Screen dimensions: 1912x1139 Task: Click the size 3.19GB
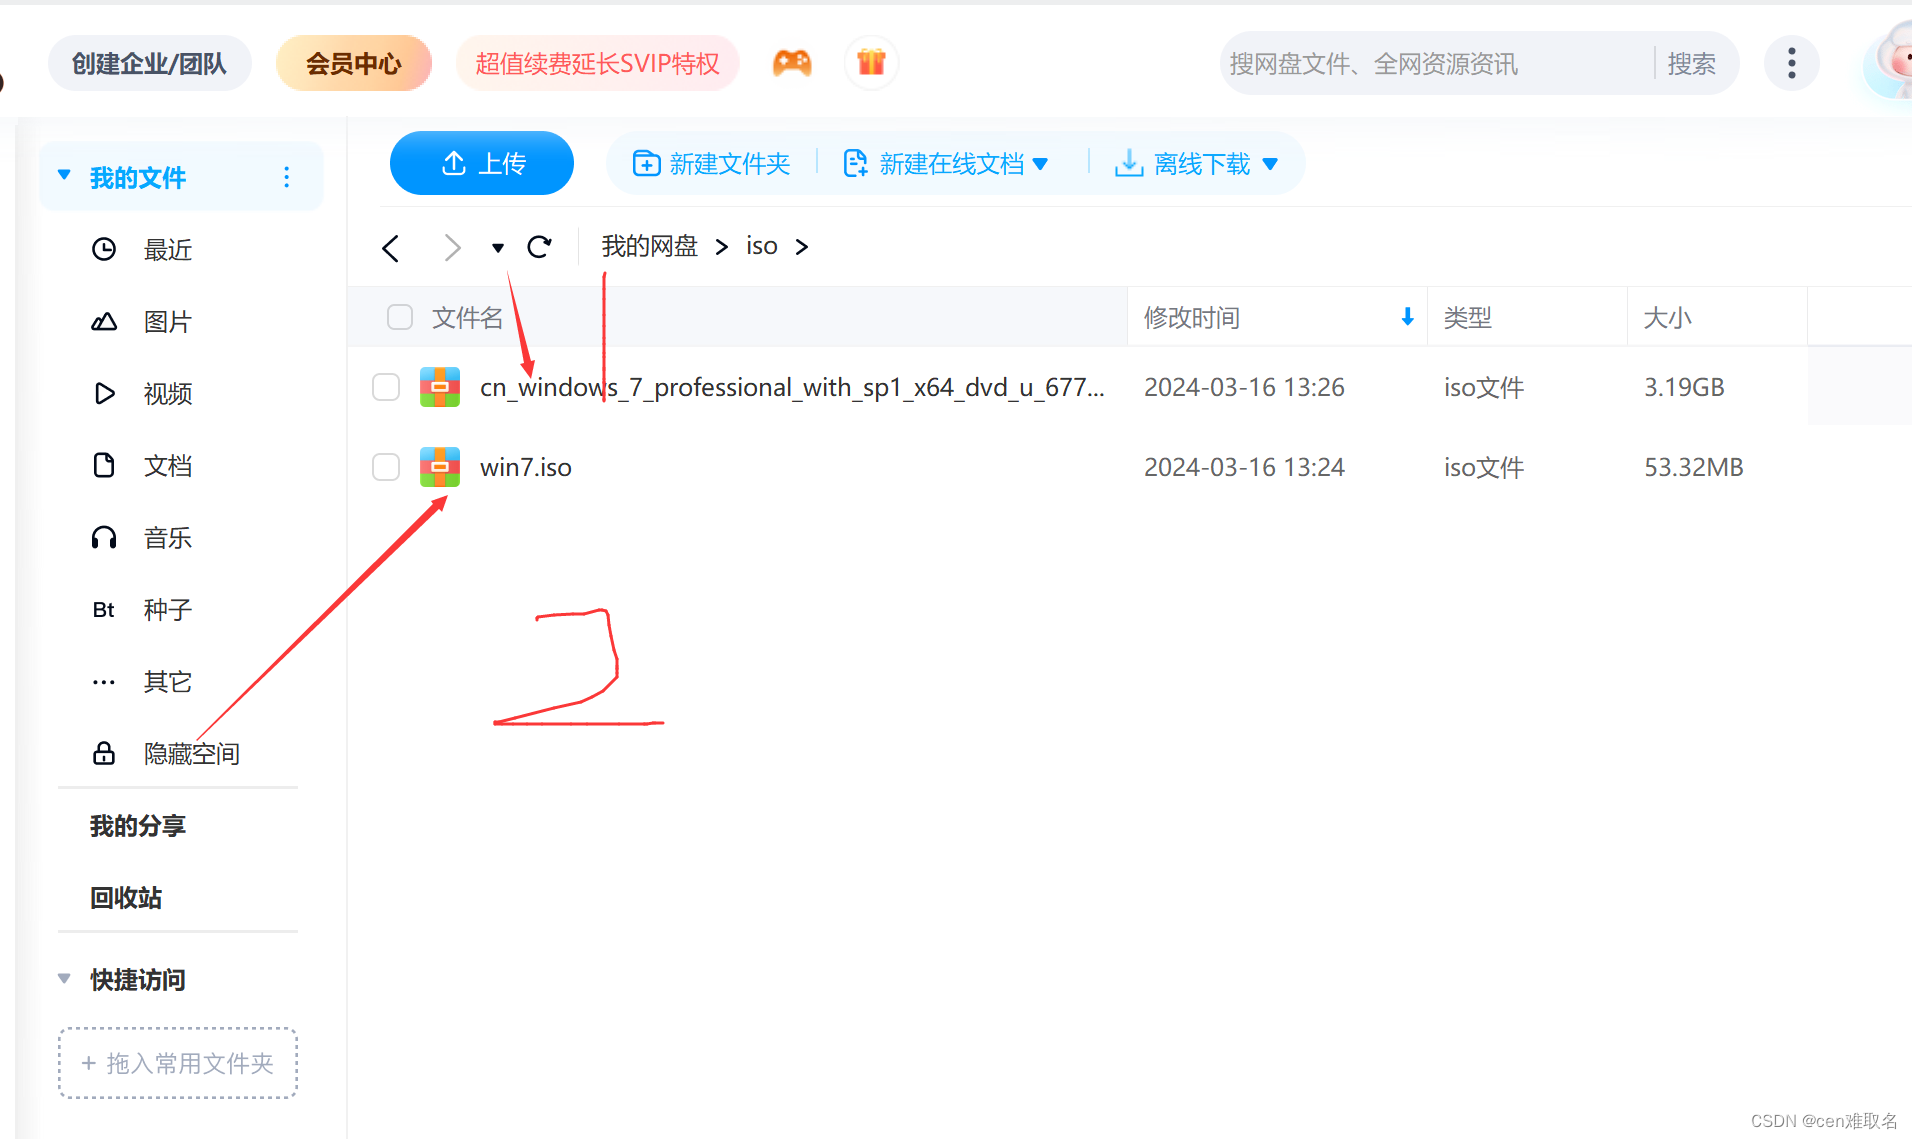(x=1684, y=387)
